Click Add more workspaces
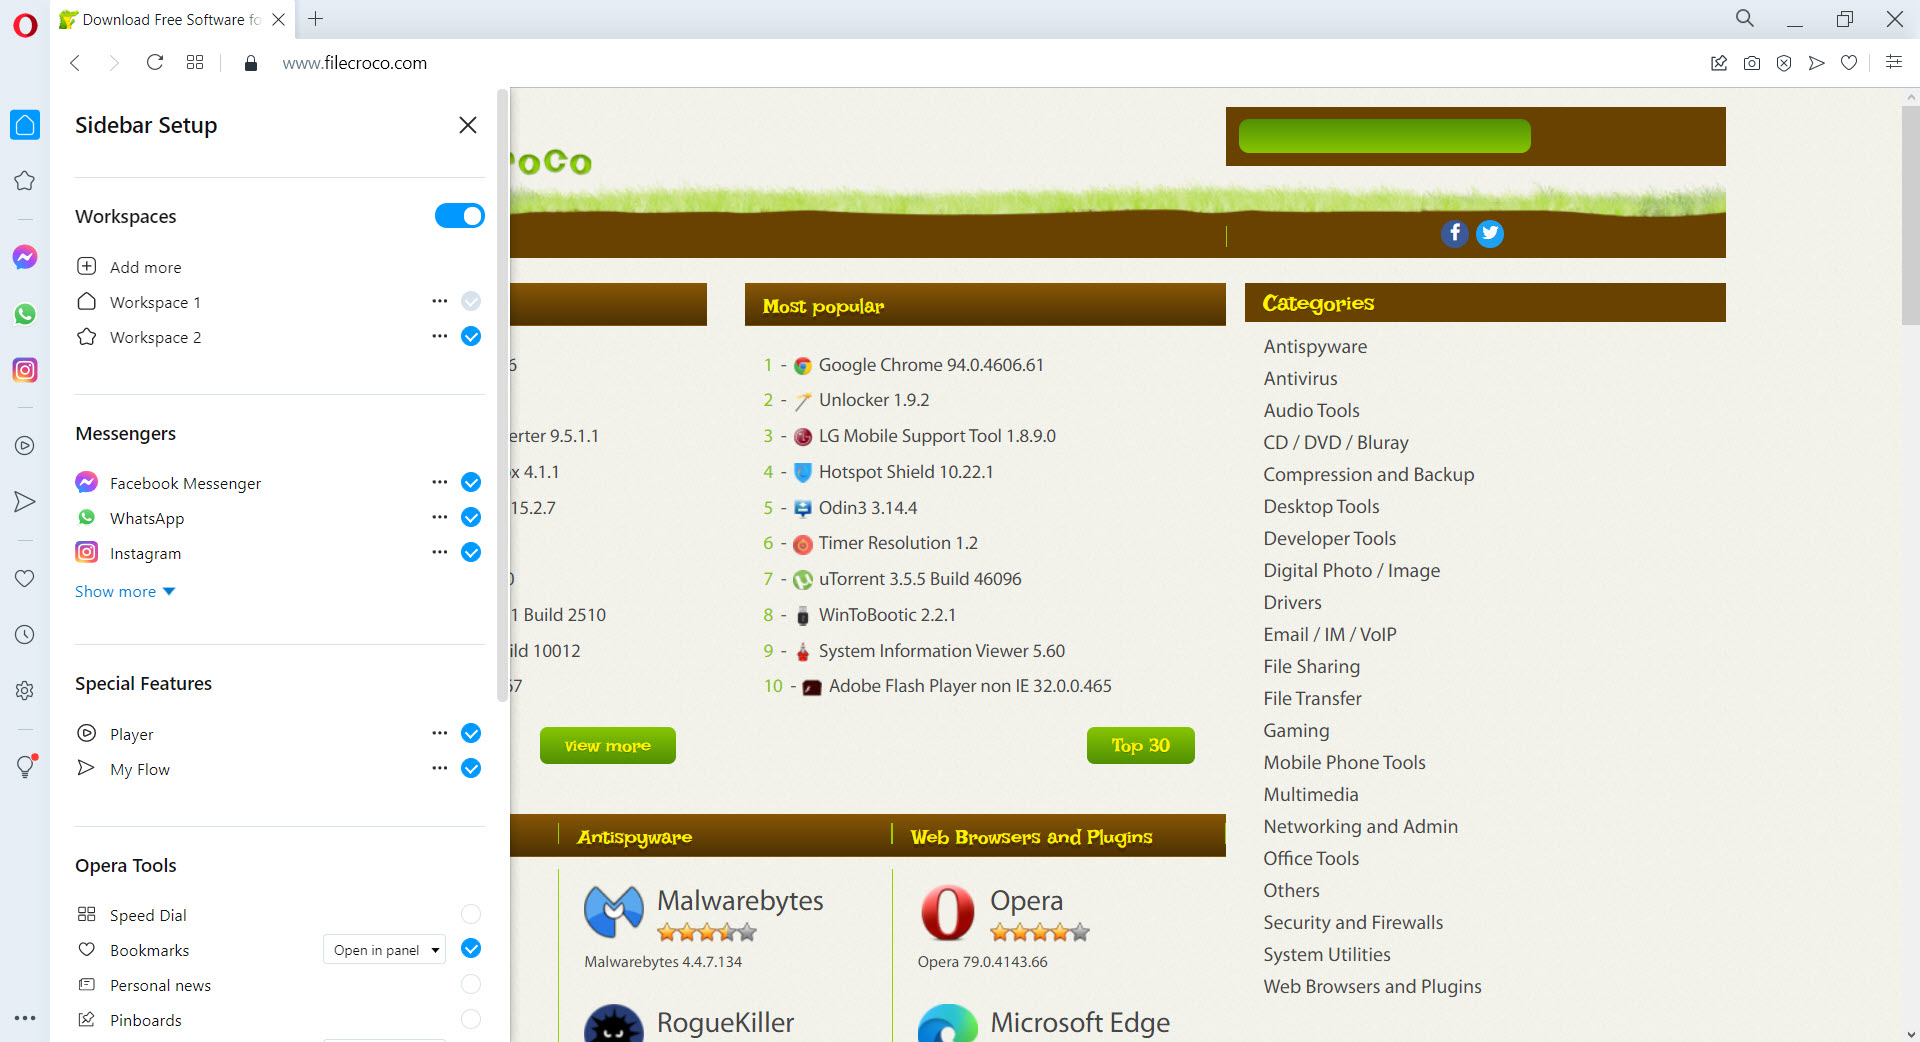Screen dimensions: 1920x1042 tap(130, 267)
